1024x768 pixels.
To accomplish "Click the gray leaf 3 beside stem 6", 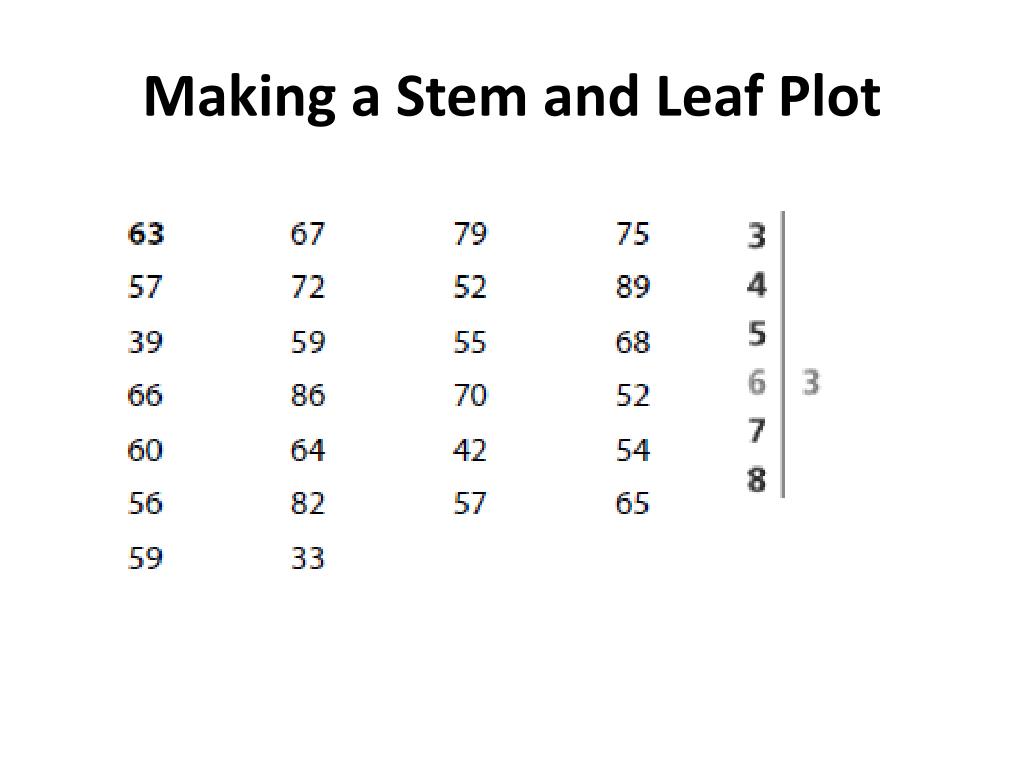I will point(811,382).
